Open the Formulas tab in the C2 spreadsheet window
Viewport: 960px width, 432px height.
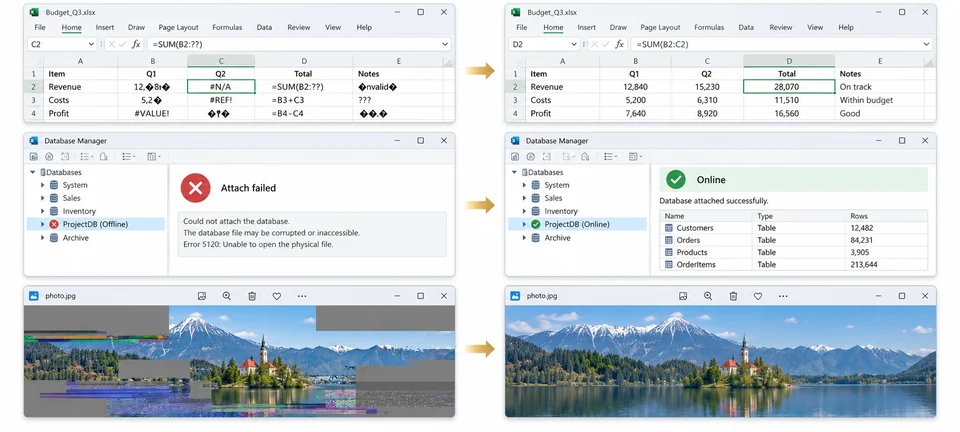227,28
